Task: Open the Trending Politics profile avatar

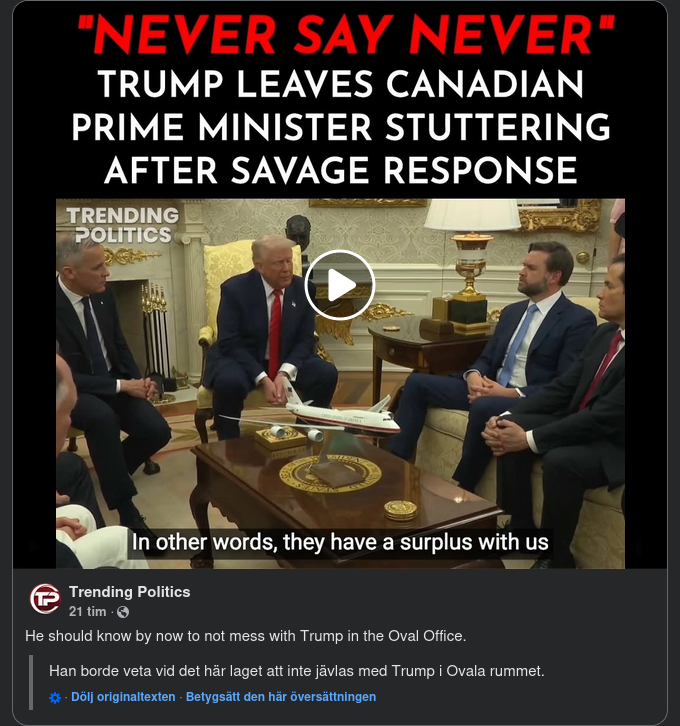Action: coord(45,599)
